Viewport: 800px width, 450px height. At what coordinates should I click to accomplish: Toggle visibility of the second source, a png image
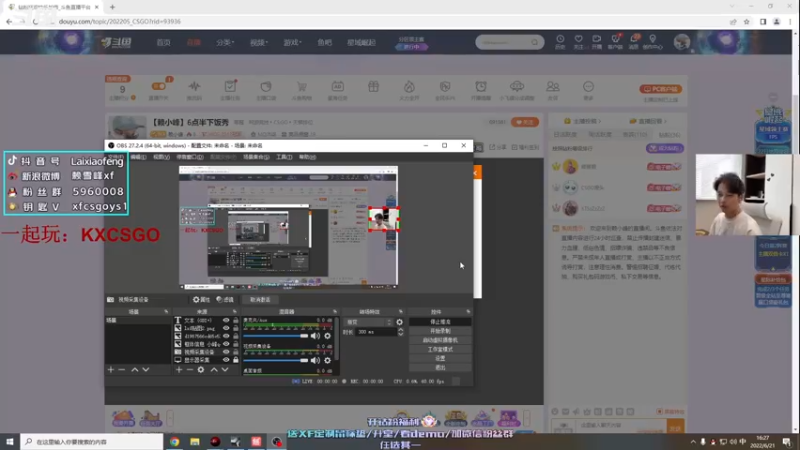226,328
